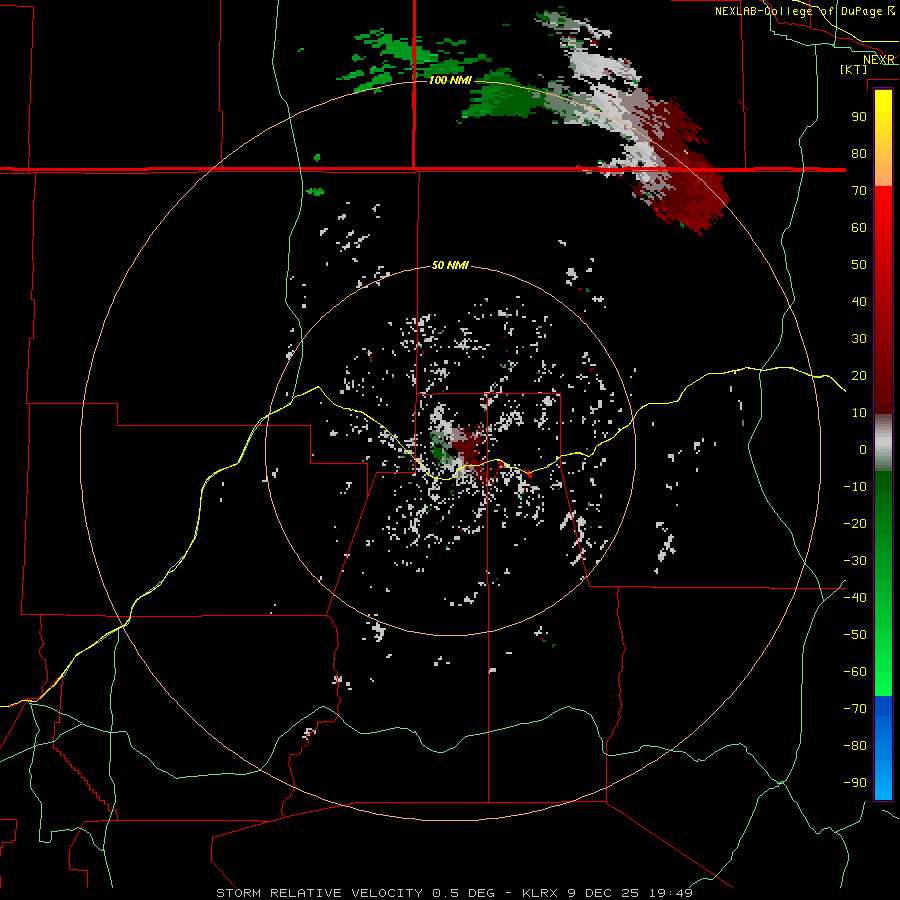Image resolution: width=900 pixels, height=900 pixels.
Task: Click the -10 value on velocity scale
Action: (855, 487)
